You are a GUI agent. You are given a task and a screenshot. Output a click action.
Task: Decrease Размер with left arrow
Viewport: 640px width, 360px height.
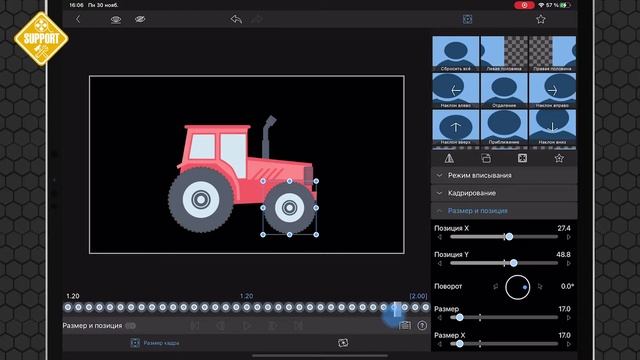[440, 318]
